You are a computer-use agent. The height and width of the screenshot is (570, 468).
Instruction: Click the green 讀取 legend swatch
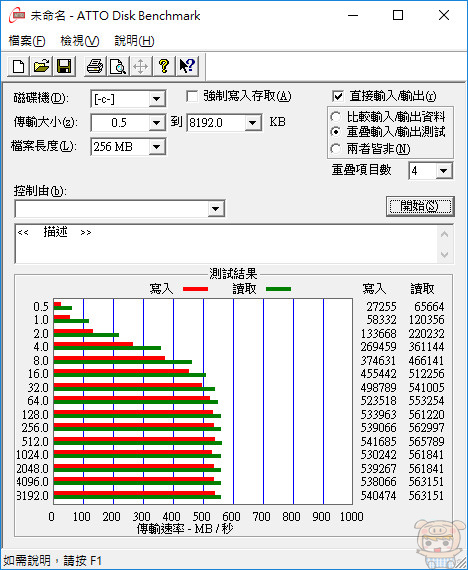(279, 289)
